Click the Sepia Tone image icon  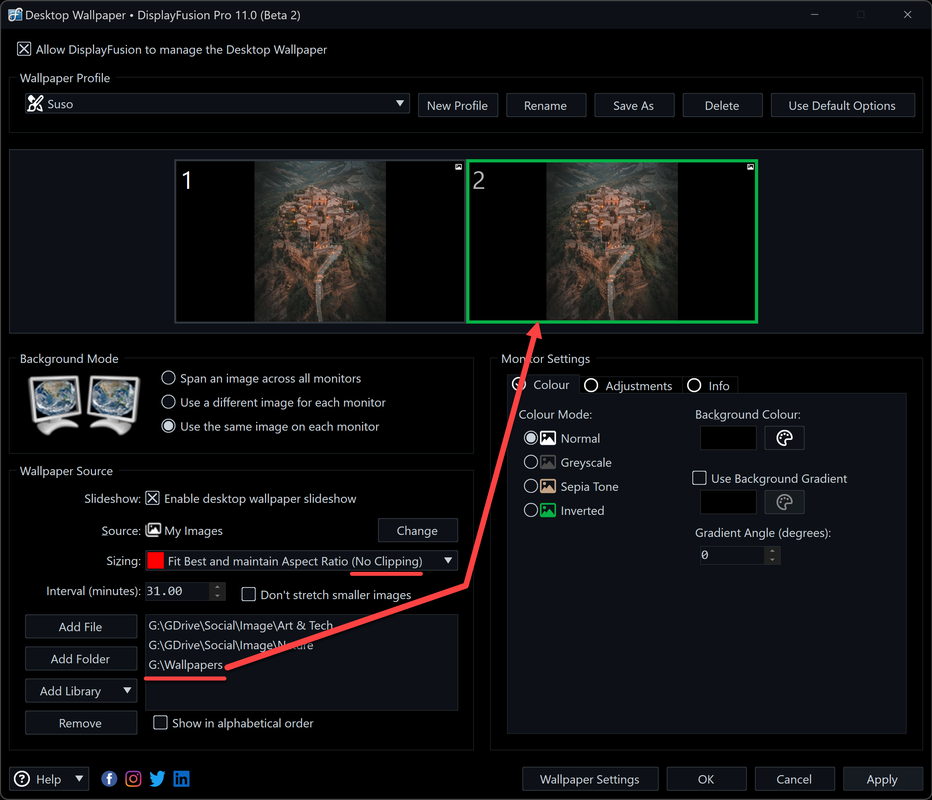pos(547,486)
